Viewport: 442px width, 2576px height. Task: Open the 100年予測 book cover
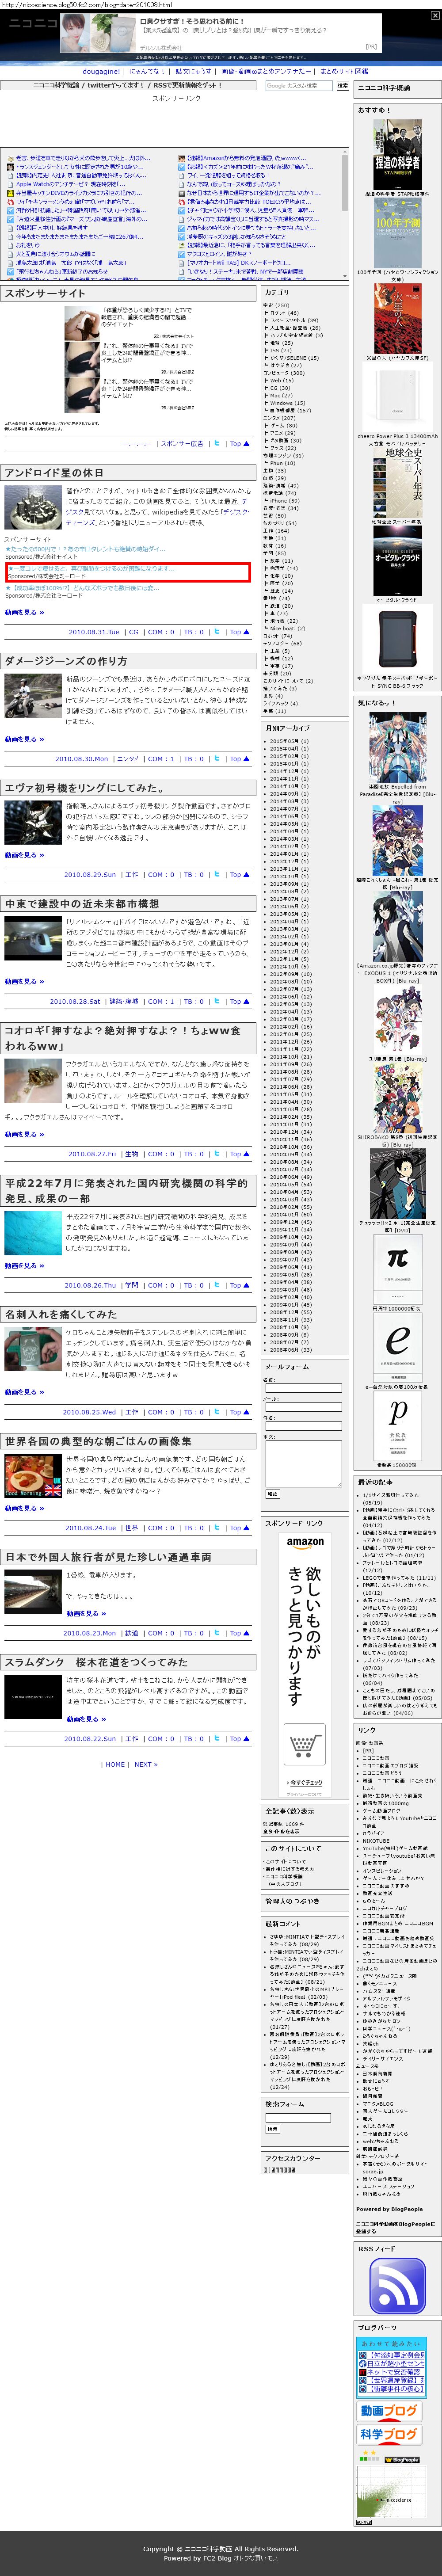397,232
